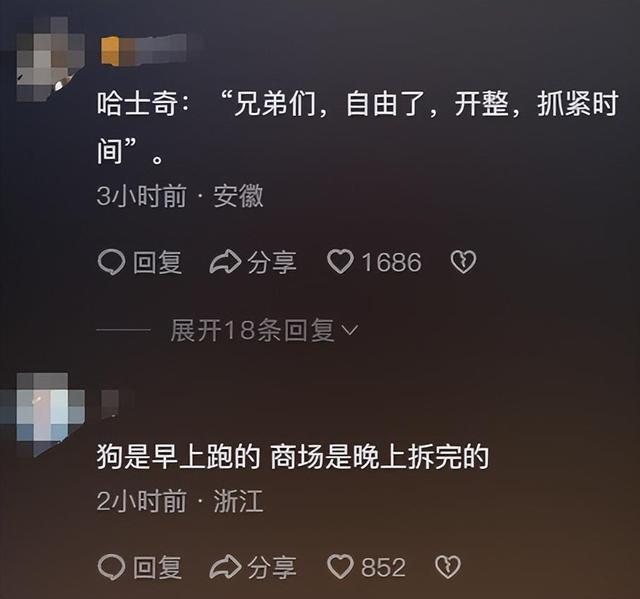Click the chevron next to 展开18条回复
The width and height of the screenshot is (640, 599).
point(350,330)
